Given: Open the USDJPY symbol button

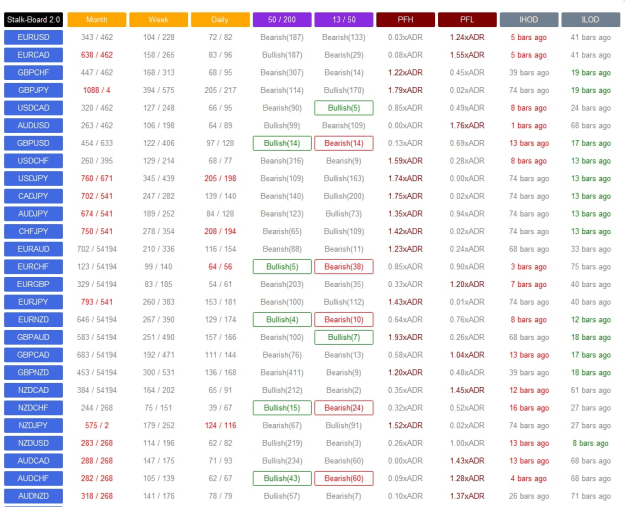Looking at the screenshot, I should tap(33, 179).
